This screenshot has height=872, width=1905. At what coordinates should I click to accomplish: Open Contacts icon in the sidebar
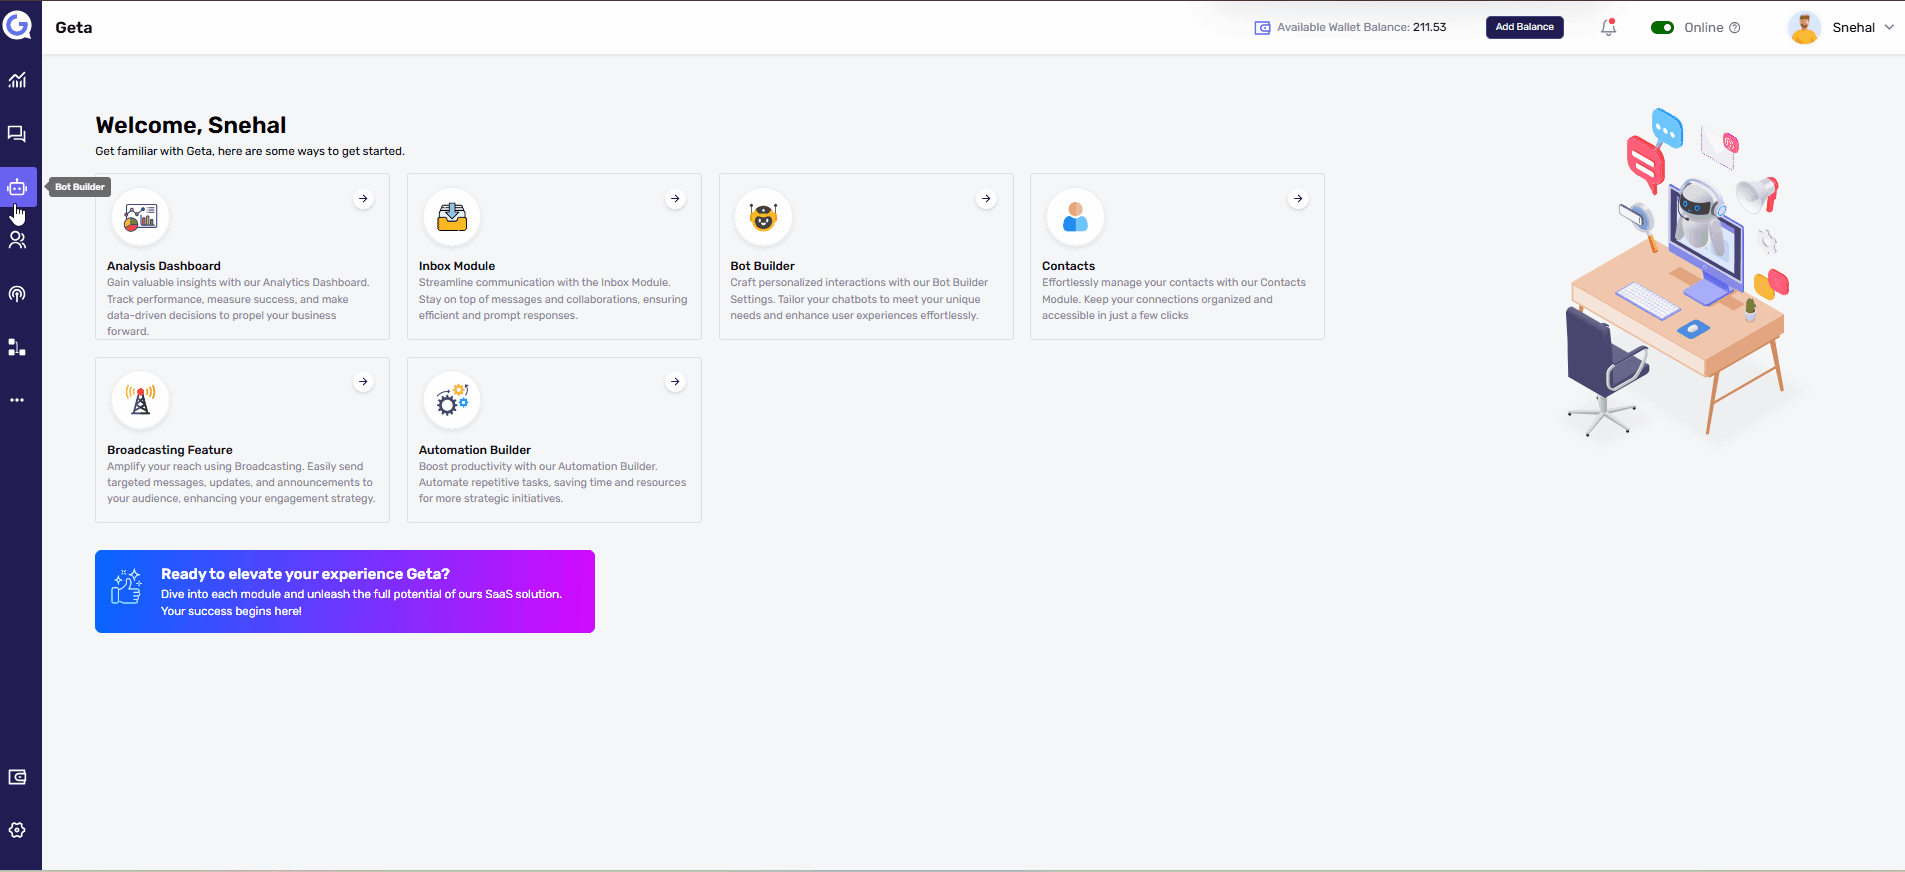[x=17, y=240]
